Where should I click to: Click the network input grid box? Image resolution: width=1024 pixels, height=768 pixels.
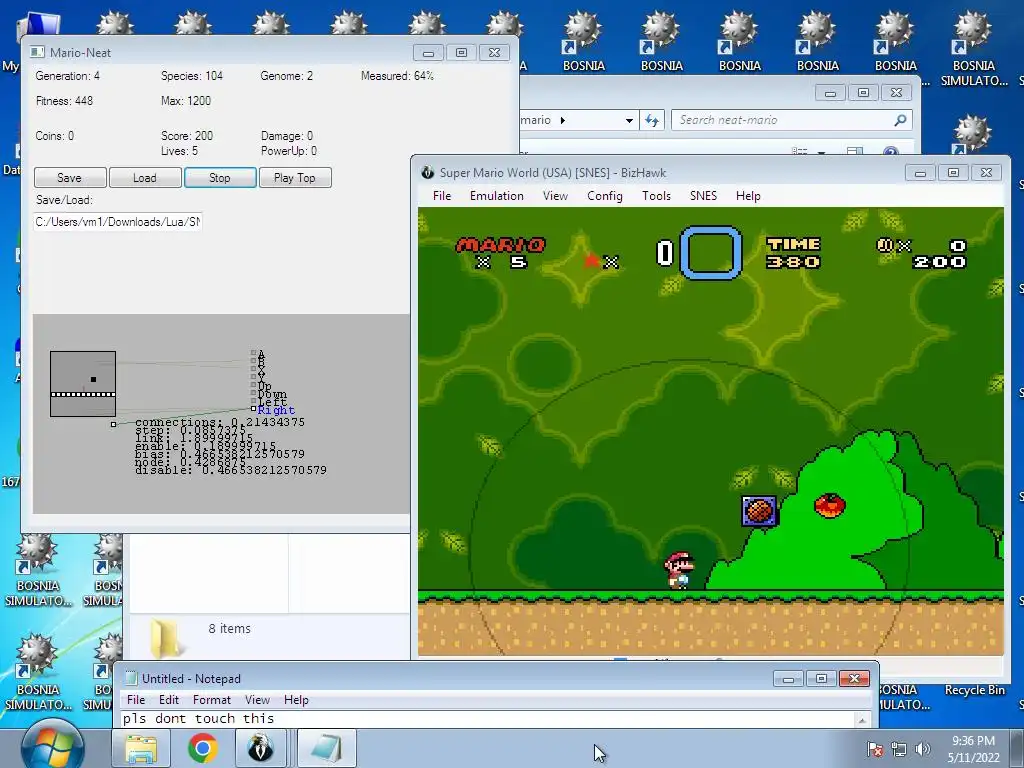pos(83,384)
